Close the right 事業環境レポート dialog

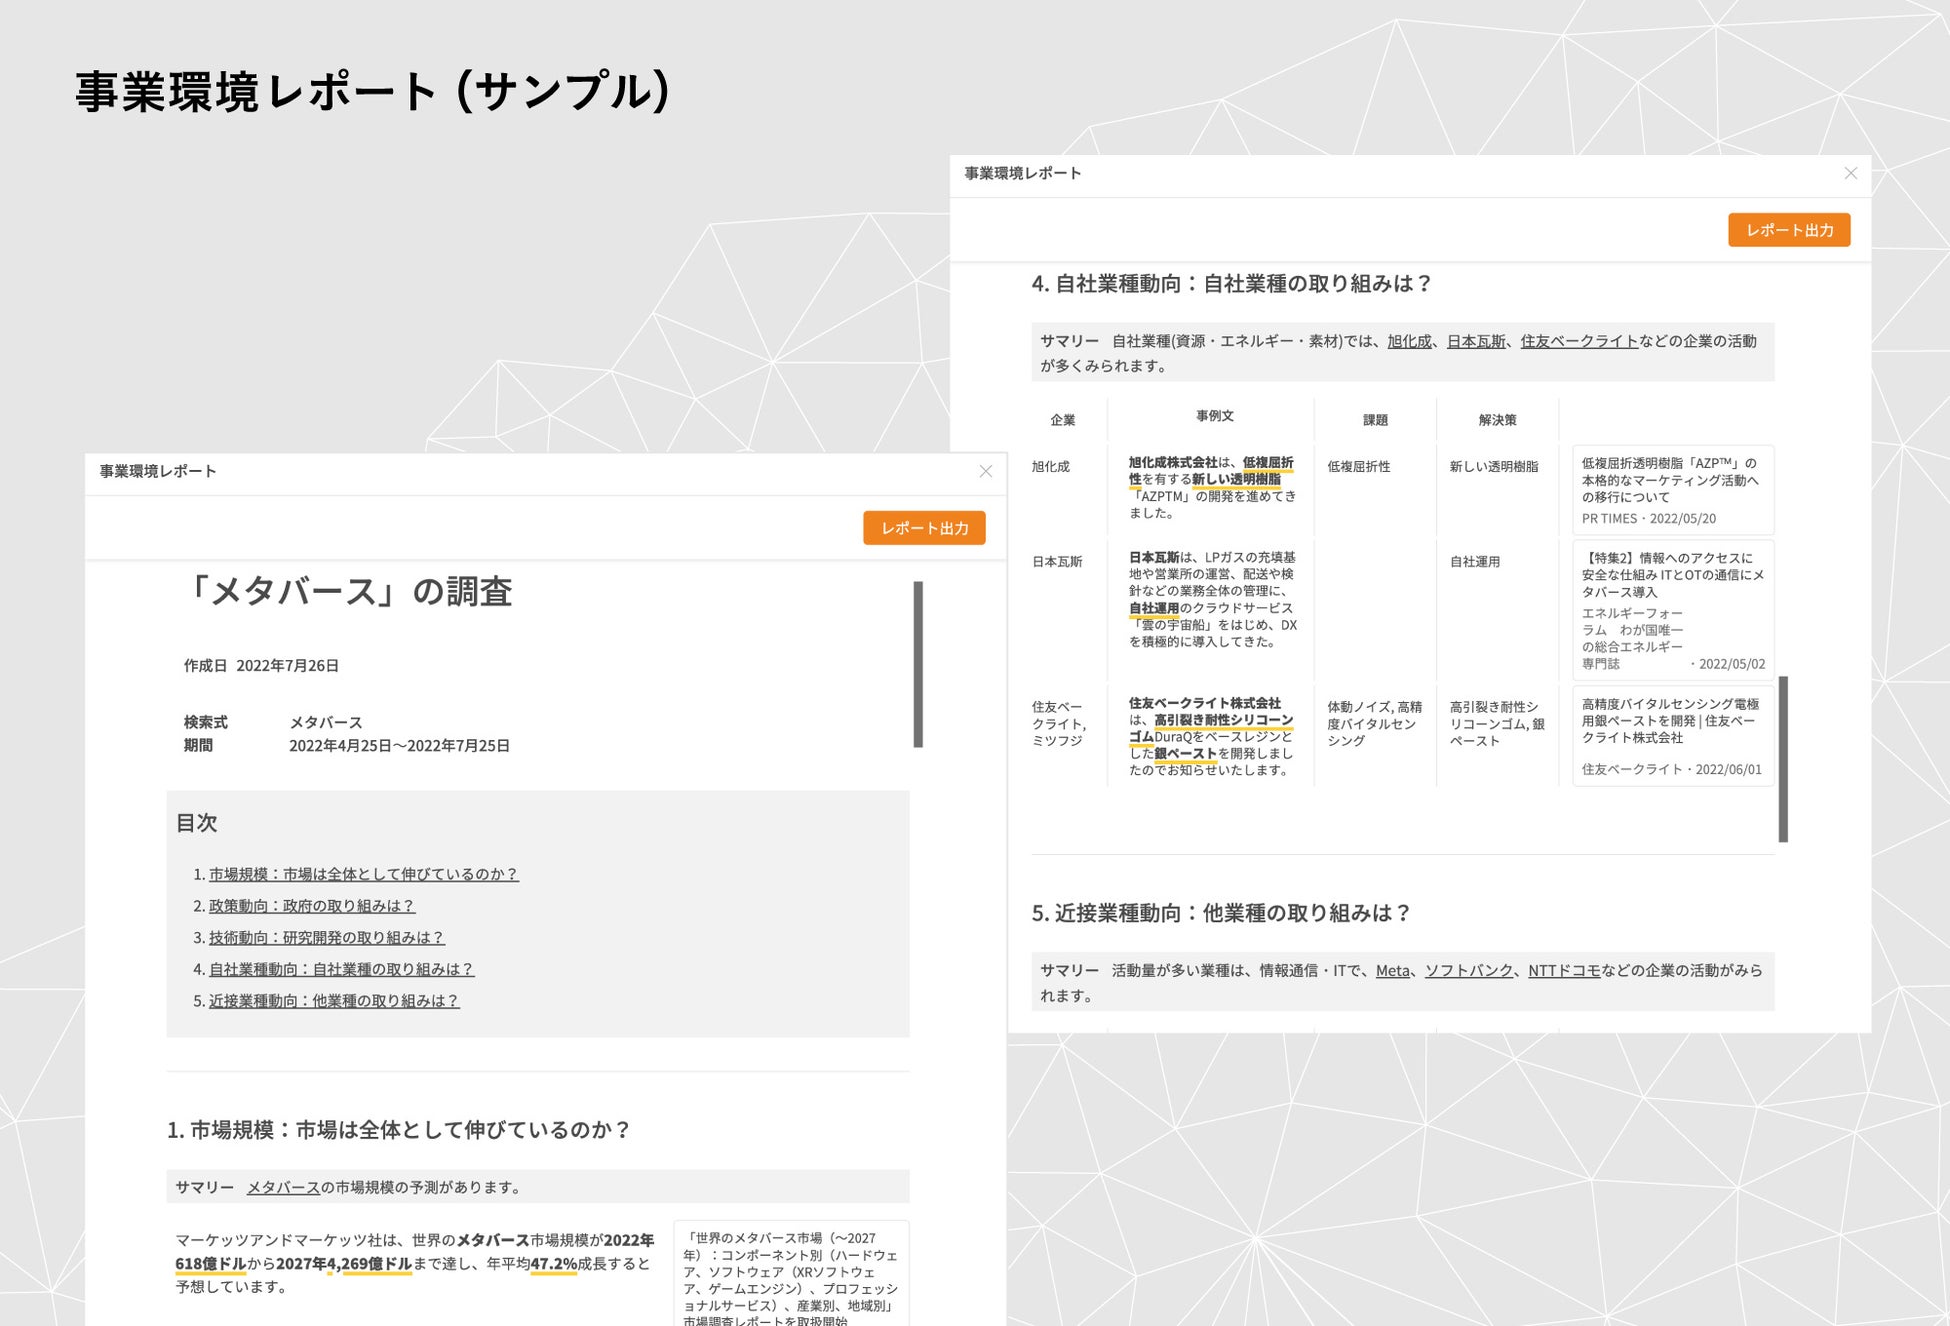pyautogui.click(x=1850, y=173)
